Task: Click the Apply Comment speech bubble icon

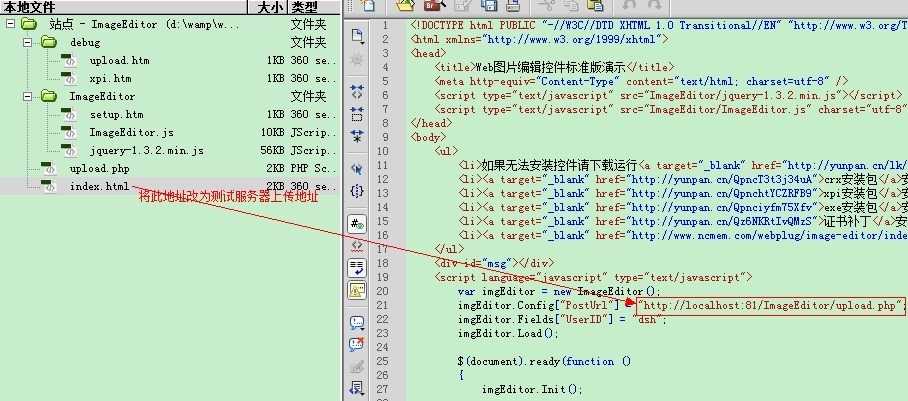Action: click(357, 323)
